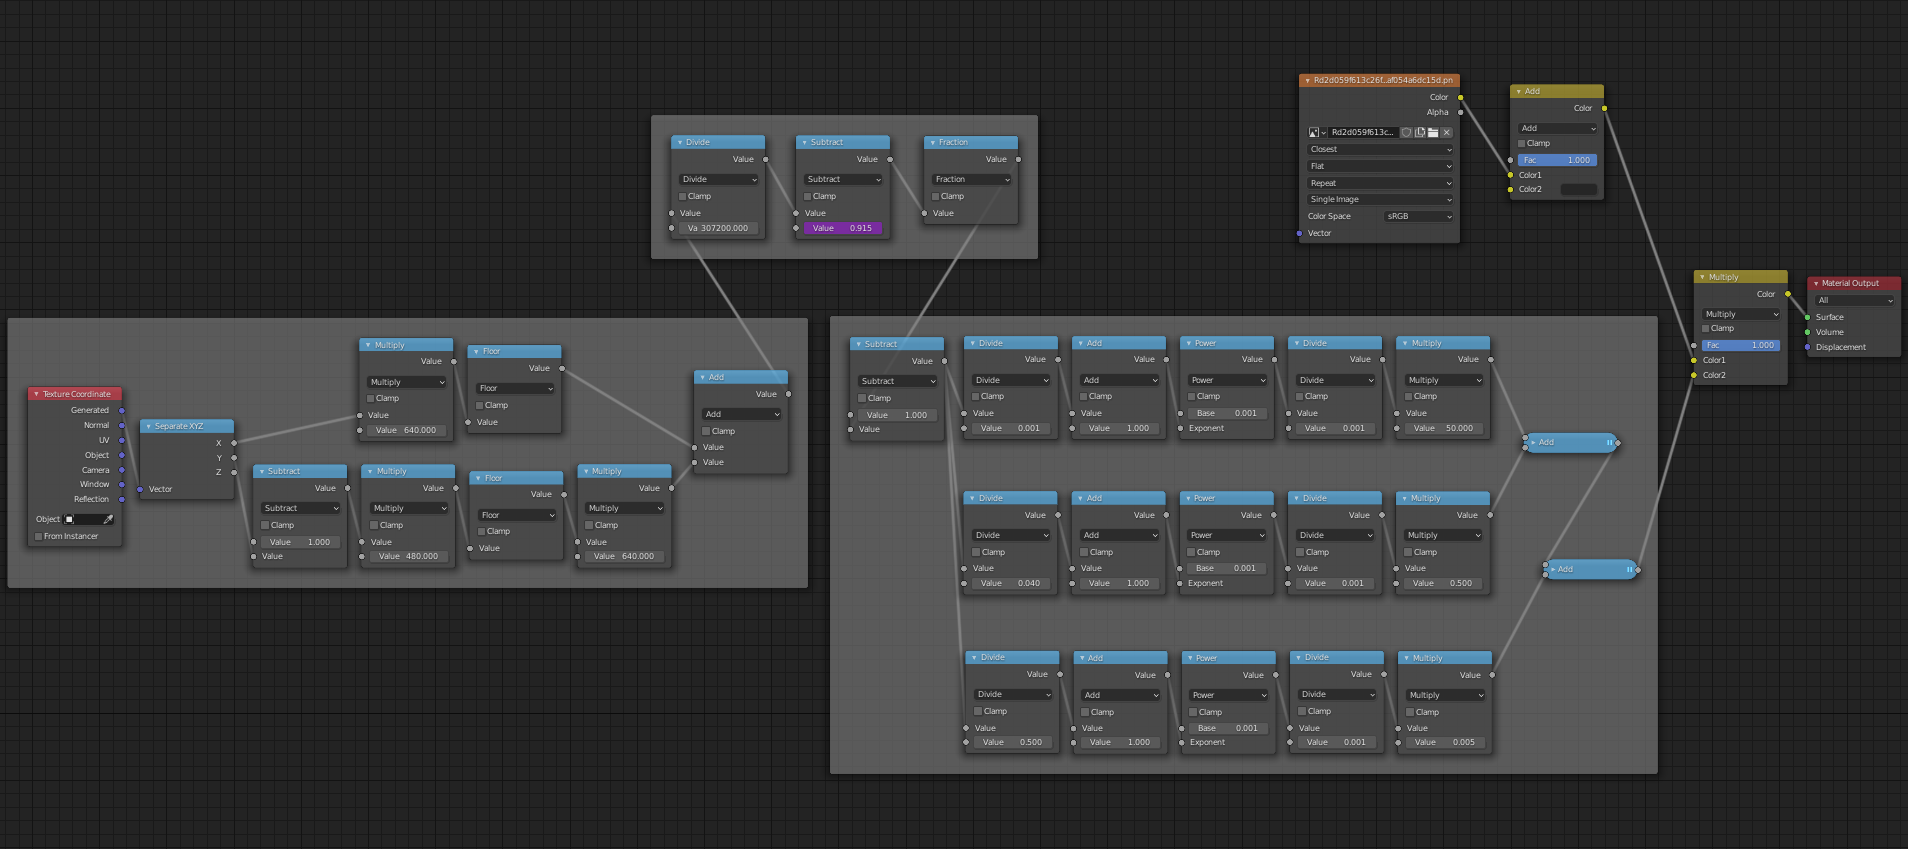Click UV output socket on Texture Coordinate
The width and height of the screenshot is (1908, 849).
[122, 440]
